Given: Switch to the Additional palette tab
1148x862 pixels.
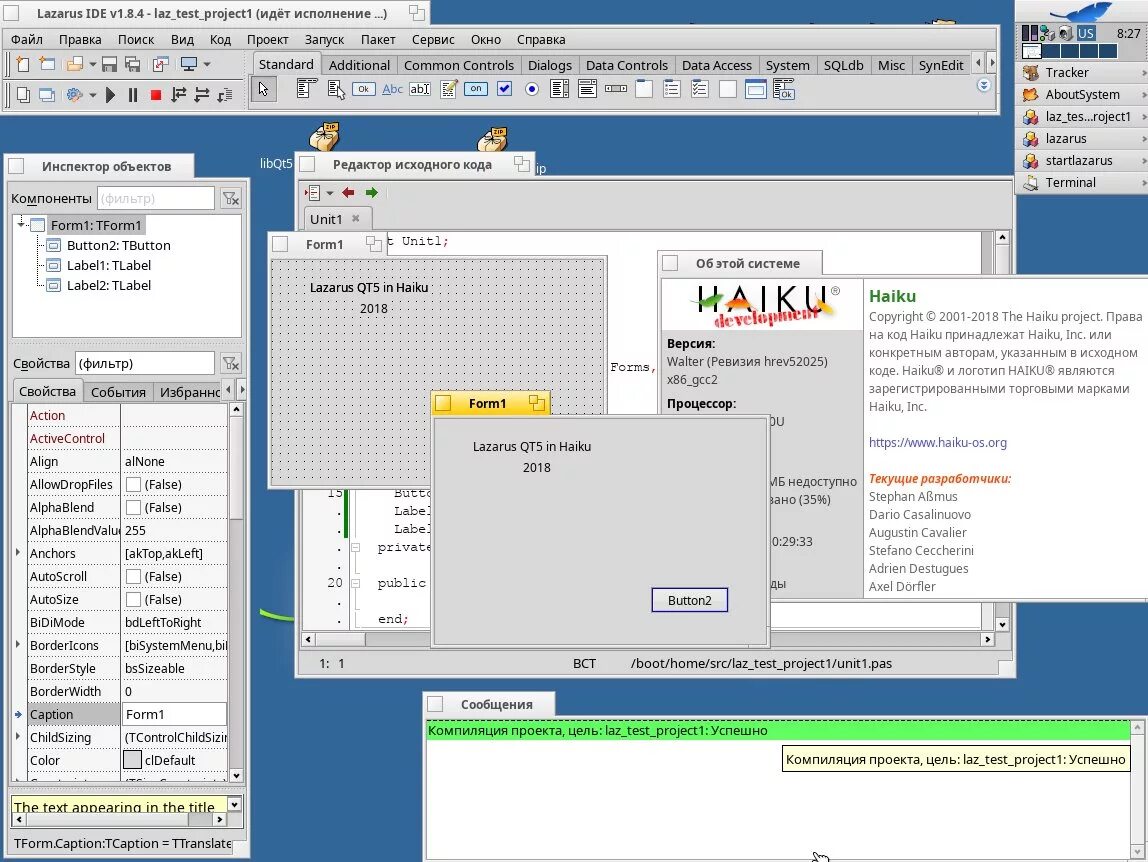Looking at the screenshot, I should click(359, 65).
